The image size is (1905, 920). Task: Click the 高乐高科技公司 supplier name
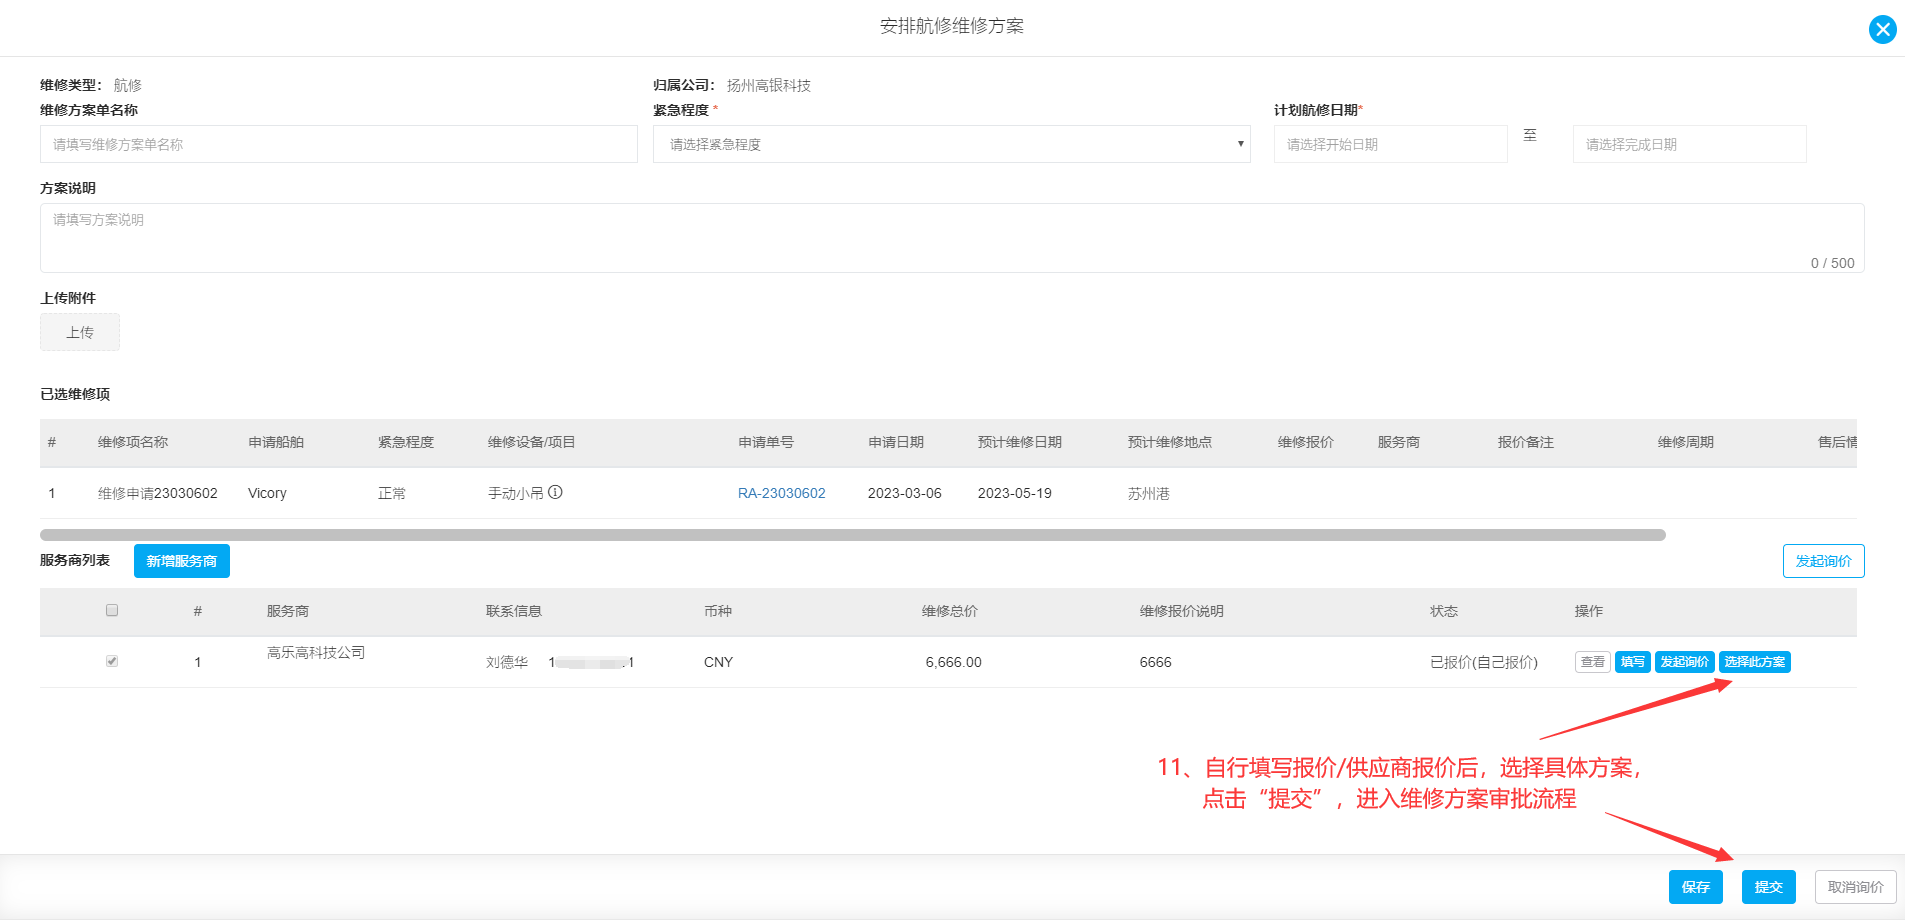[x=315, y=652]
